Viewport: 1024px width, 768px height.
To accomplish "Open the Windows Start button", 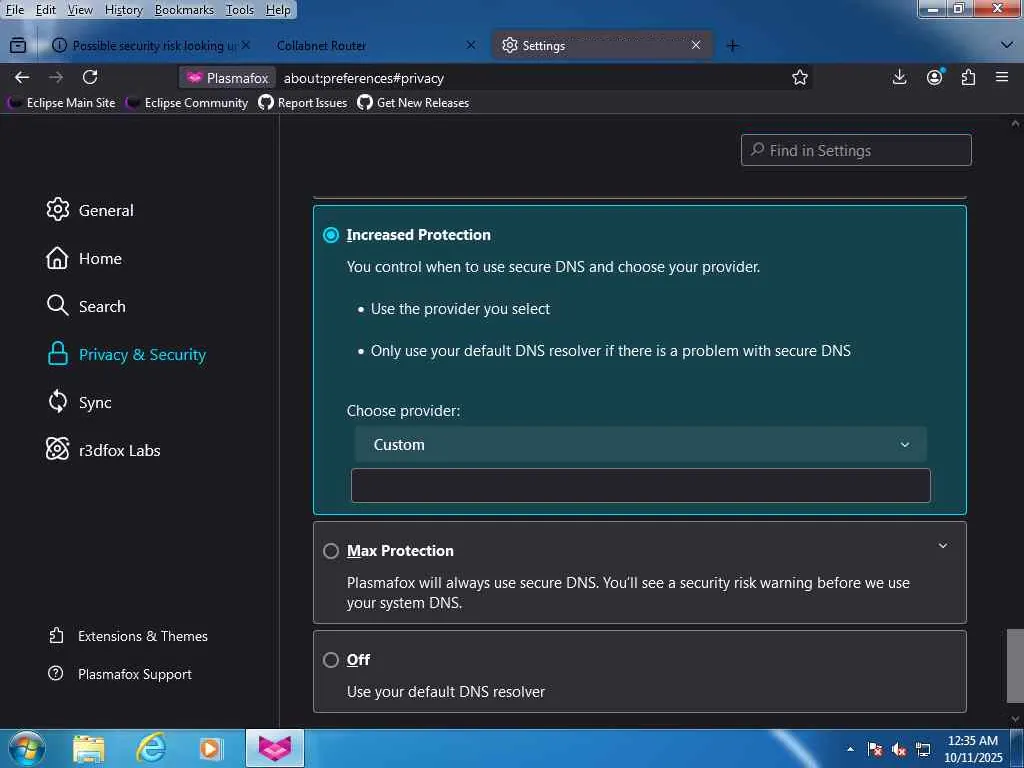I will 25,748.
